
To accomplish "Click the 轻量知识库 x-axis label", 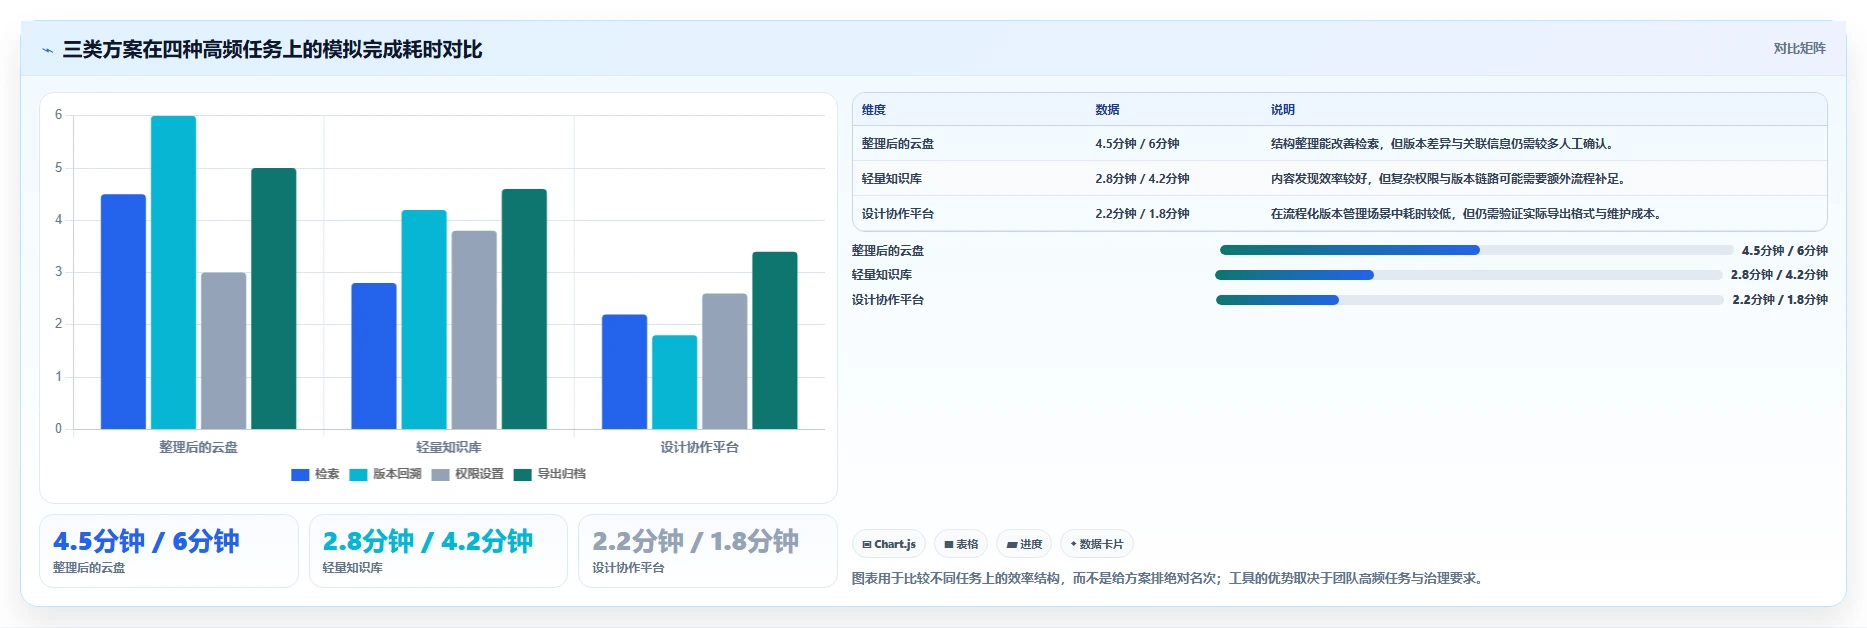I will point(449,447).
